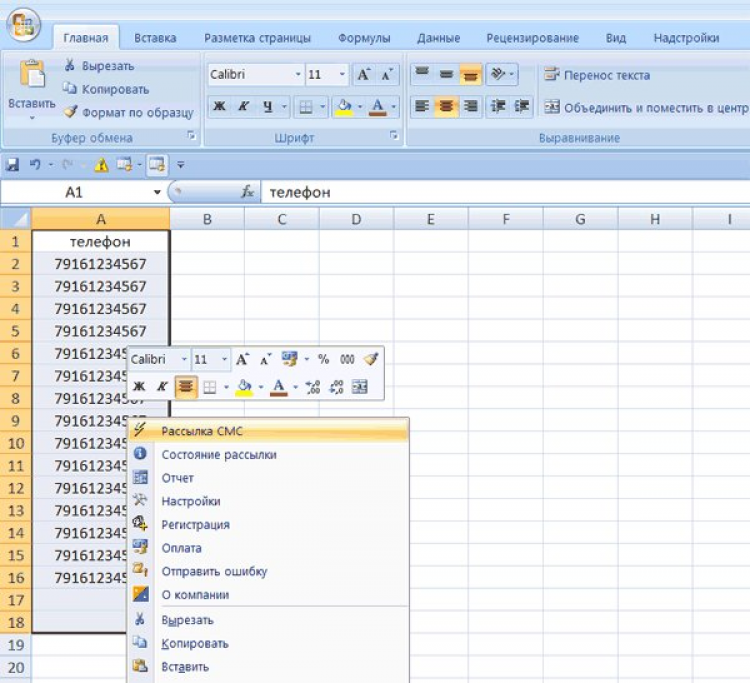Click Вырезать in the ribbon clipboard group
The image size is (750, 683).
(99, 66)
